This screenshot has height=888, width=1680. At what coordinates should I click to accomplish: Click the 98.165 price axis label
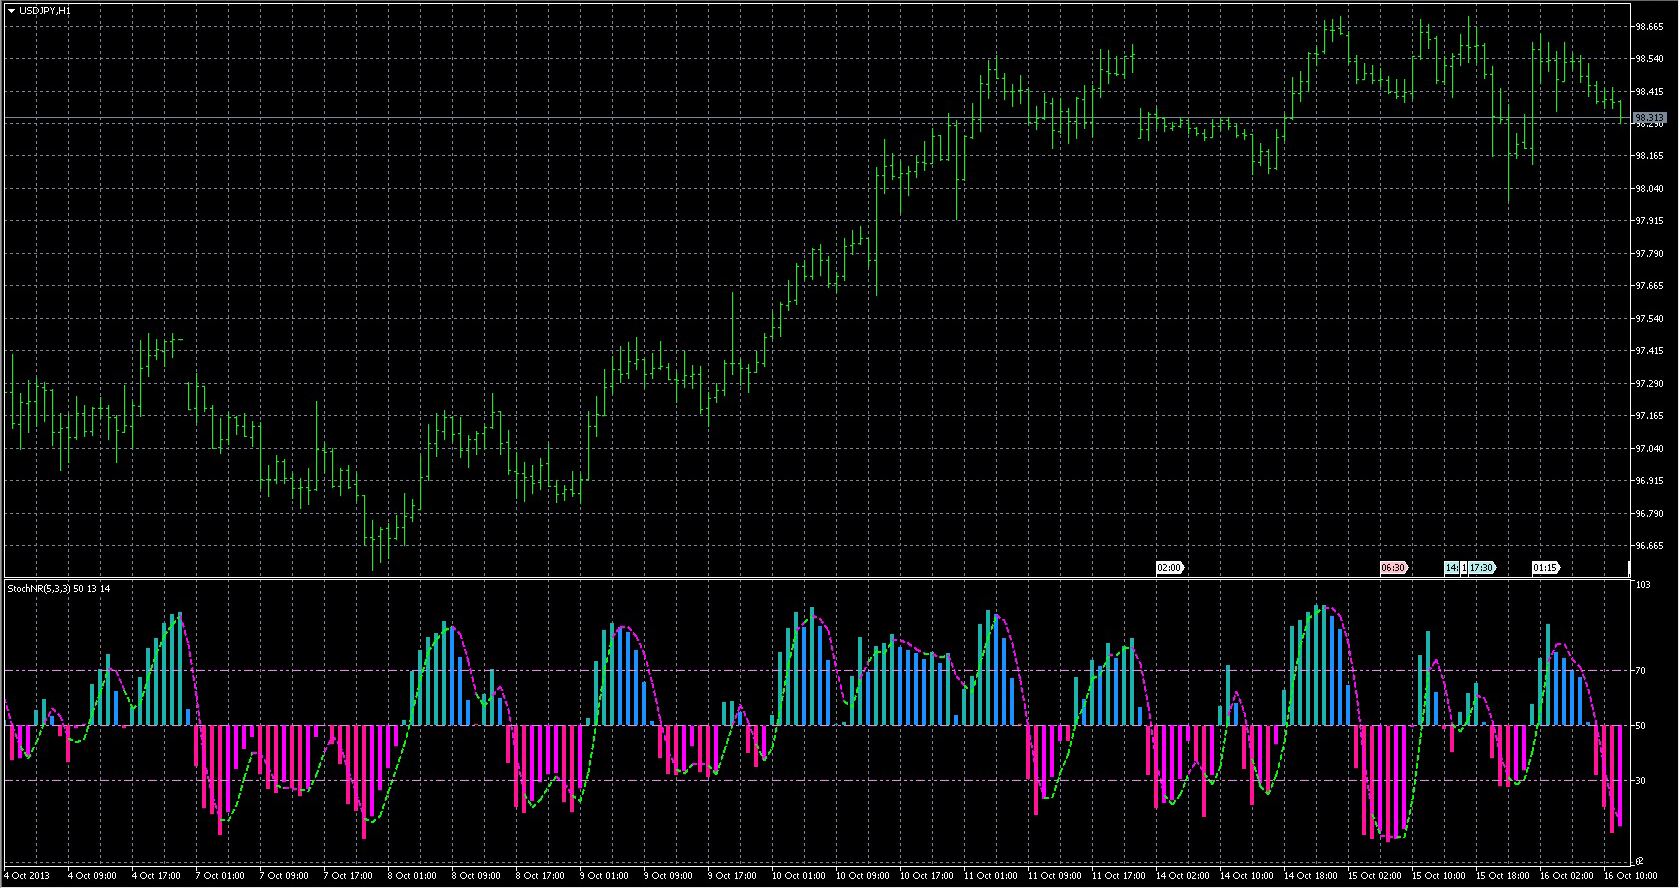[1649, 156]
